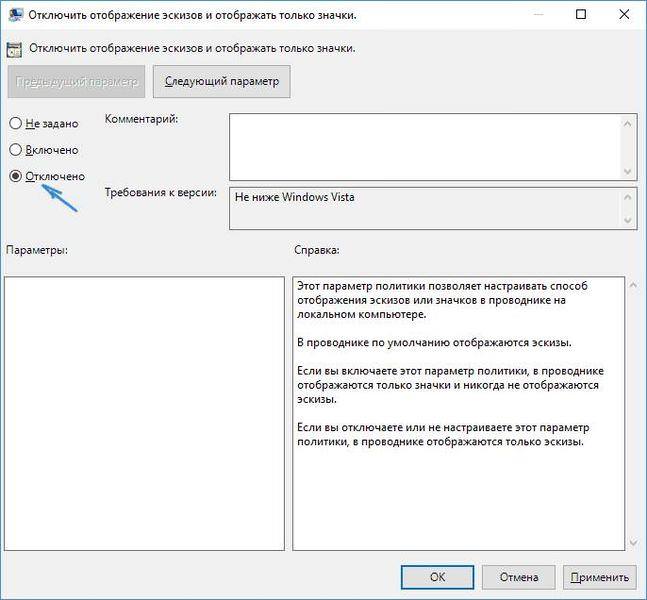The image size is (647, 600).
Task: Click the 'Параметры:' label
Action: coord(37,250)
